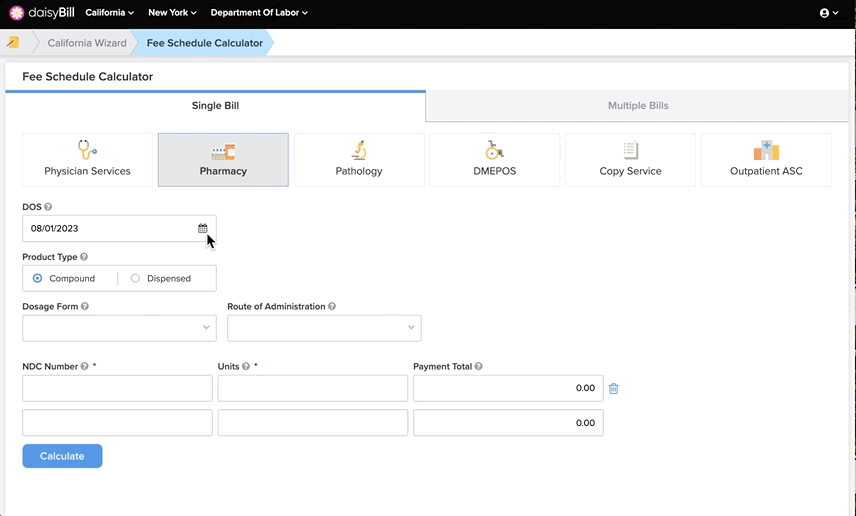The image size is (856, 516).
Task: Select the DMEPOS wheelchair tile
Action: [495, 160]
